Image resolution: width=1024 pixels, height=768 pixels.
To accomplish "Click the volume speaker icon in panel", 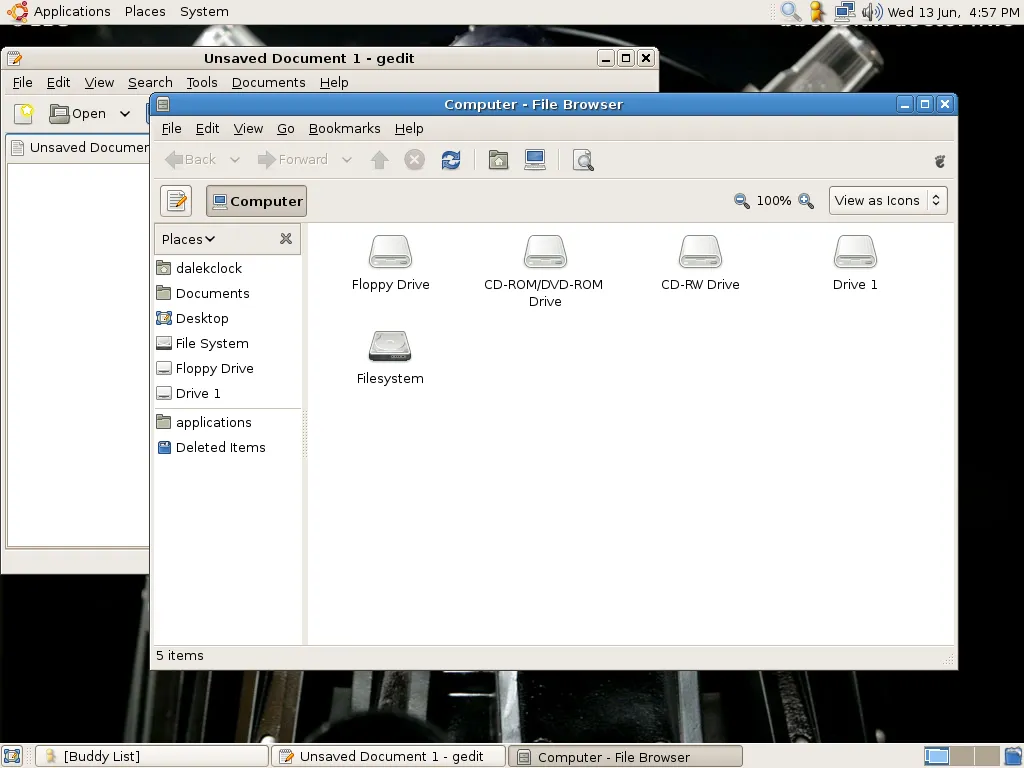I will [872, 12].
